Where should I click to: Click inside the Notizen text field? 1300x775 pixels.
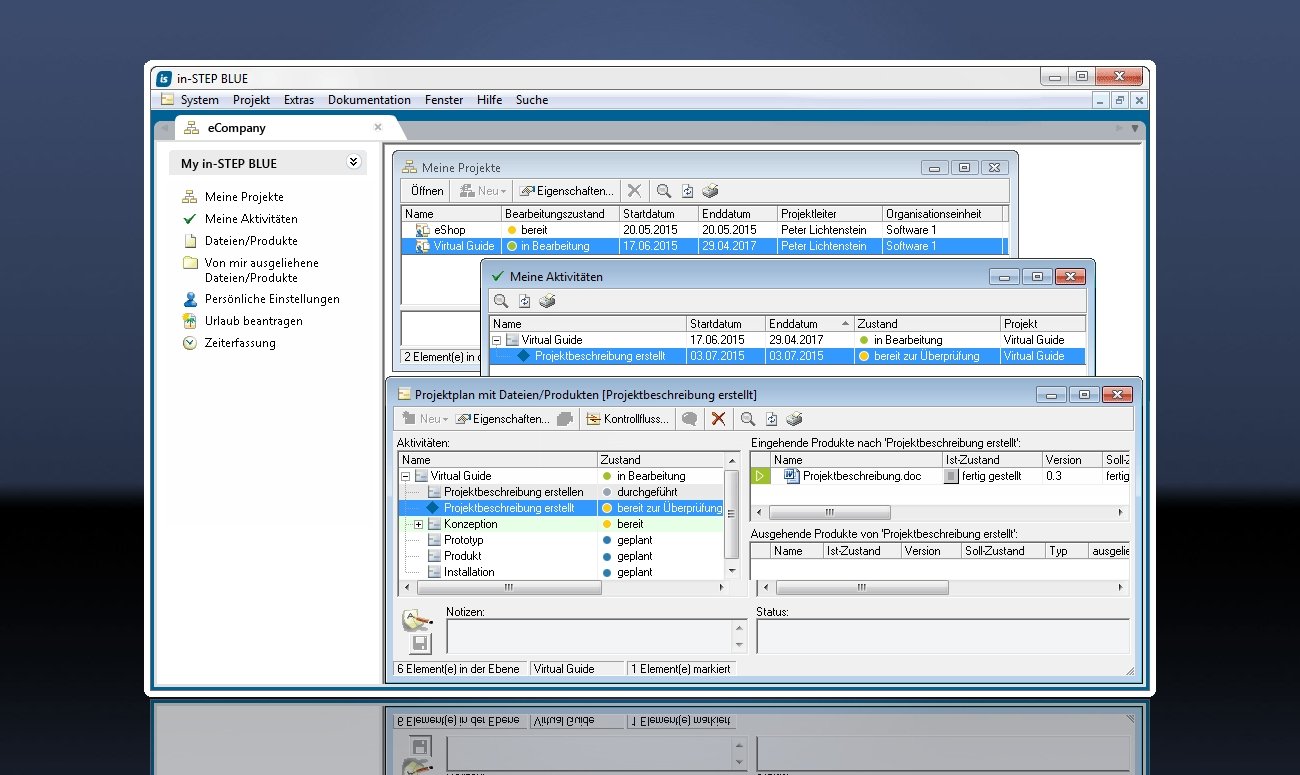tap(590, 636)
